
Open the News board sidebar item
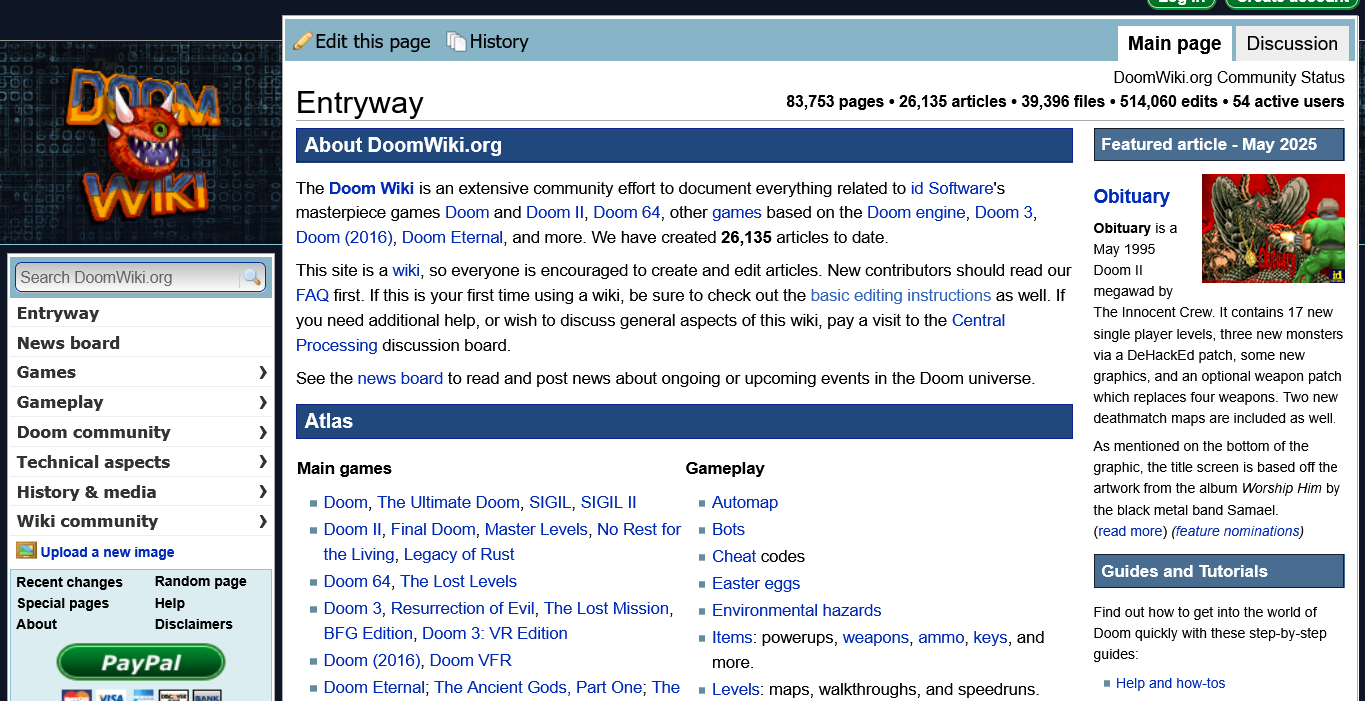point(68,343)
